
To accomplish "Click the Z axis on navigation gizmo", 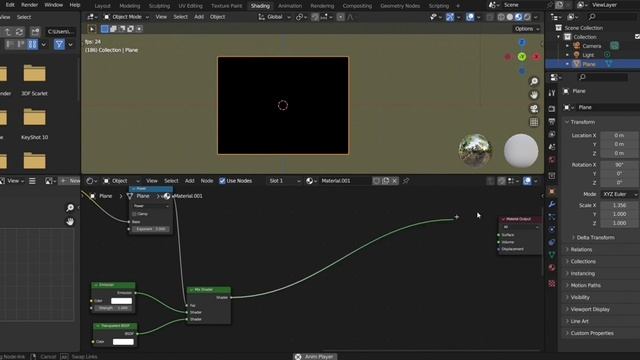I will (x=522, y=42).
